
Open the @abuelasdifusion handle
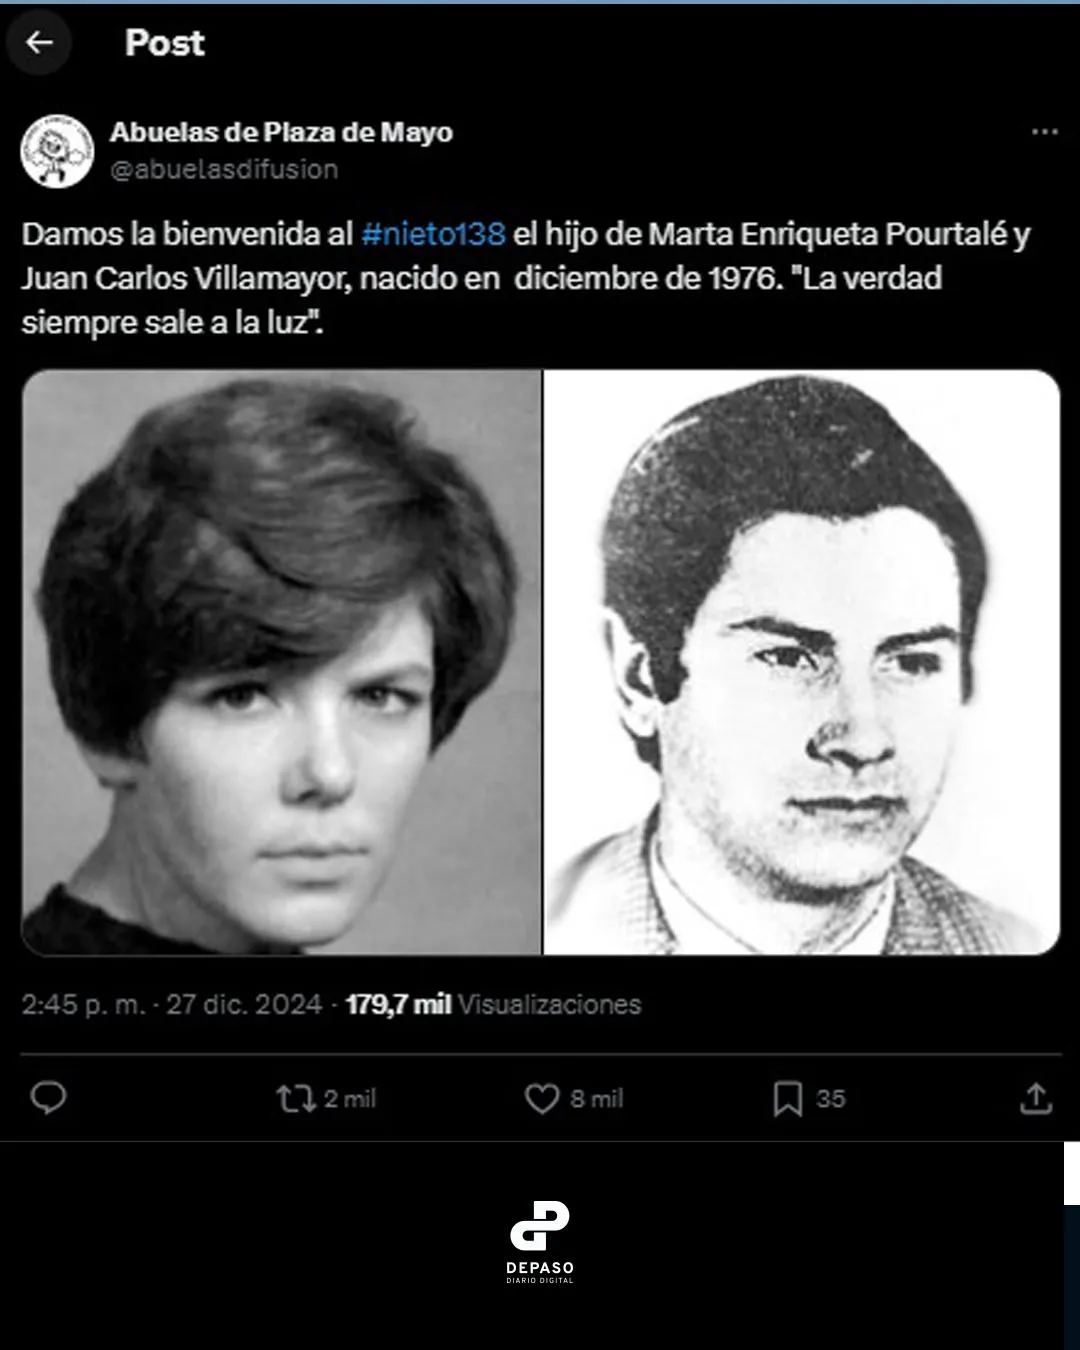(224, 169)
